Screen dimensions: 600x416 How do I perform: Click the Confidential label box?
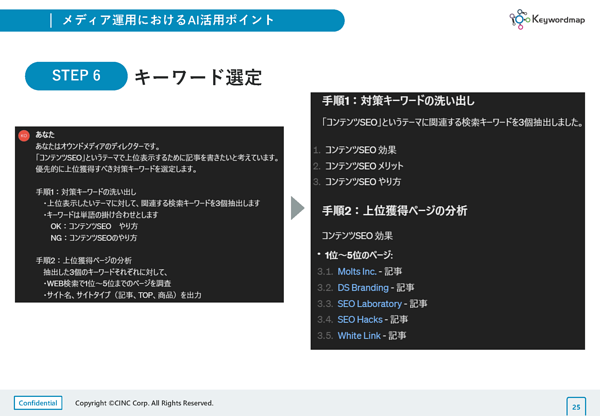tap(38, 403)
